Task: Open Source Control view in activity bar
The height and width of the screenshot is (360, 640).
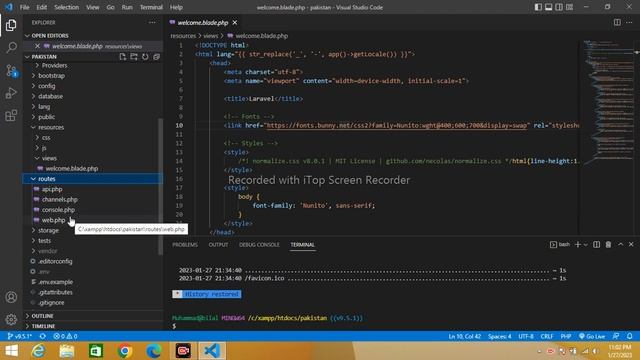Action: pyautogui.click(x=11, y=71)
